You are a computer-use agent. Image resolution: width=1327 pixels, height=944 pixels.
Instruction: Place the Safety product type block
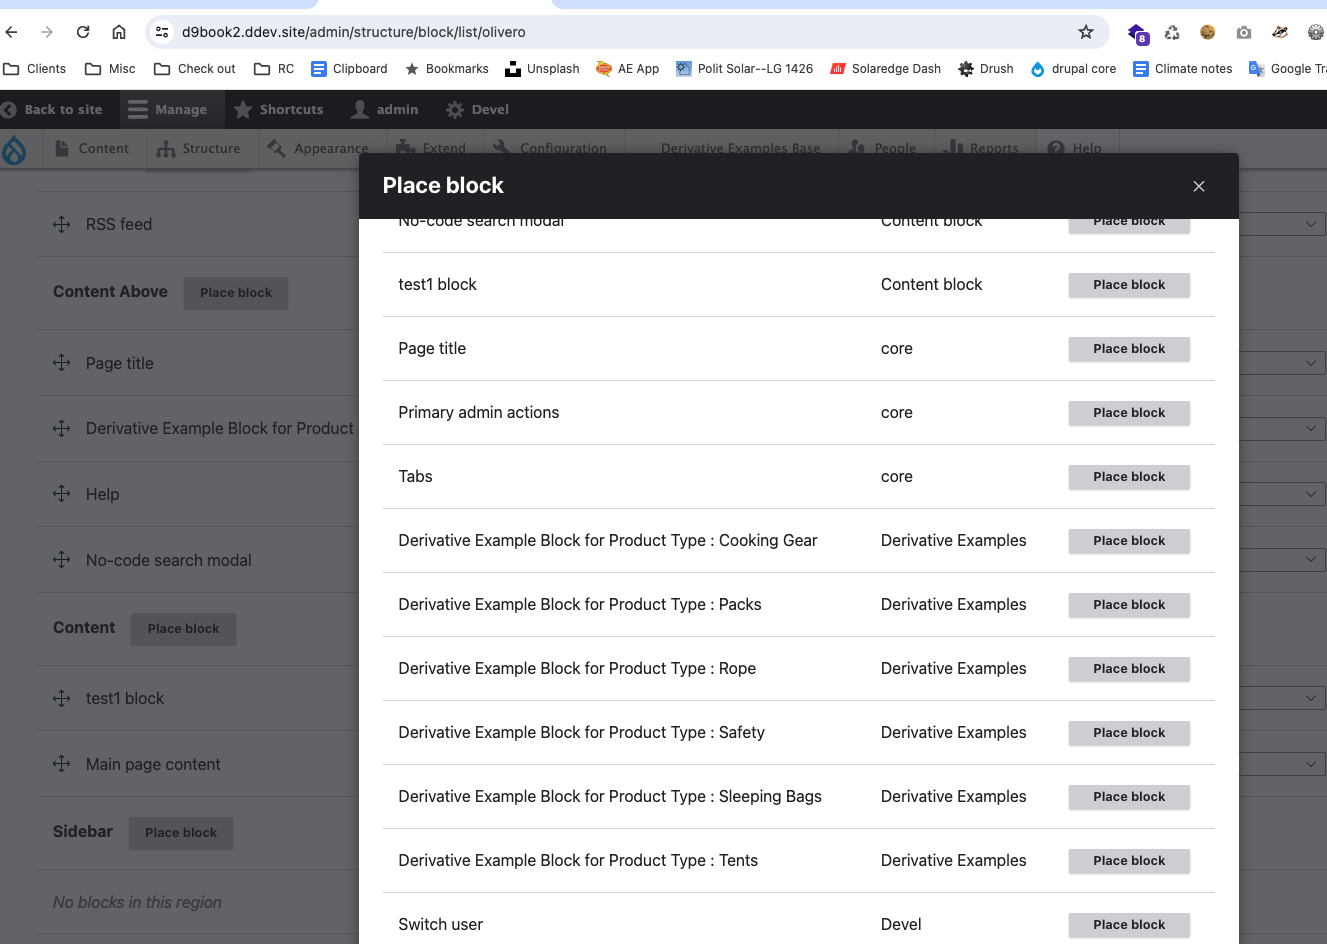tap(1129, 733)
